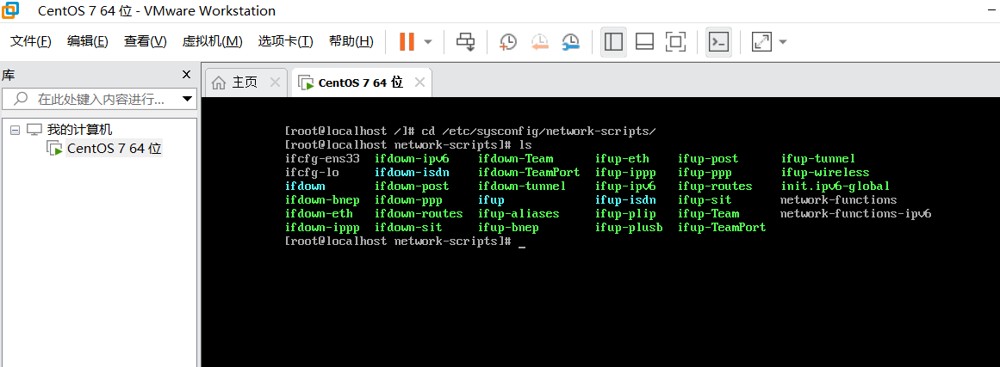Click ifcfg-ens33 in the terminal listing
This screenshot has width=1000, height=367.
(323, 158)
